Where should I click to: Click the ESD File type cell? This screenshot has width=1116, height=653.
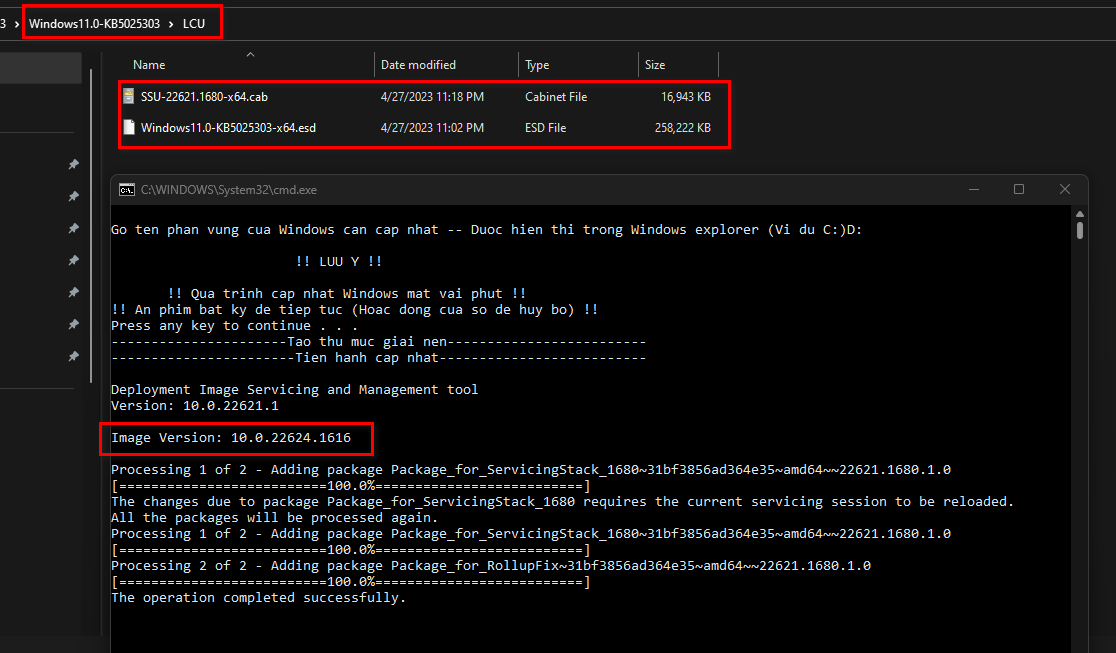point(545,128)
